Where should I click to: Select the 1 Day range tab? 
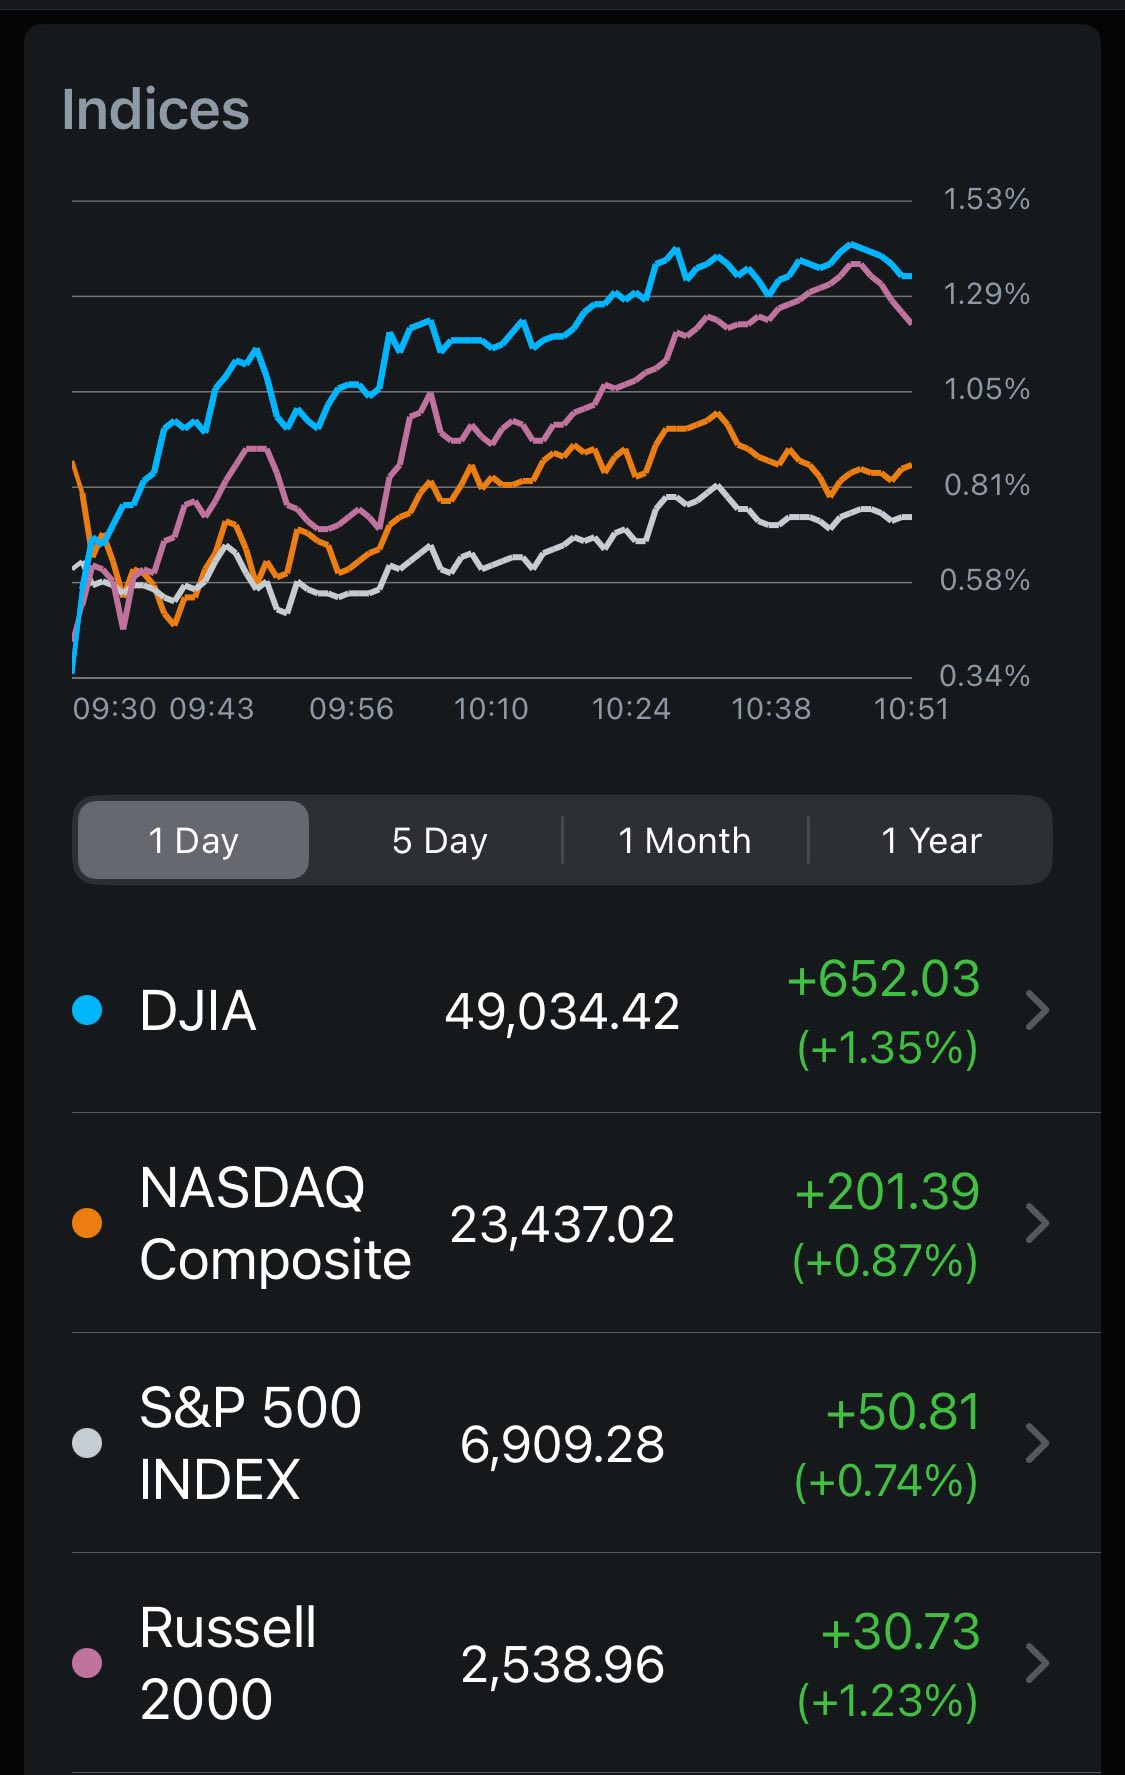[193, 840]
